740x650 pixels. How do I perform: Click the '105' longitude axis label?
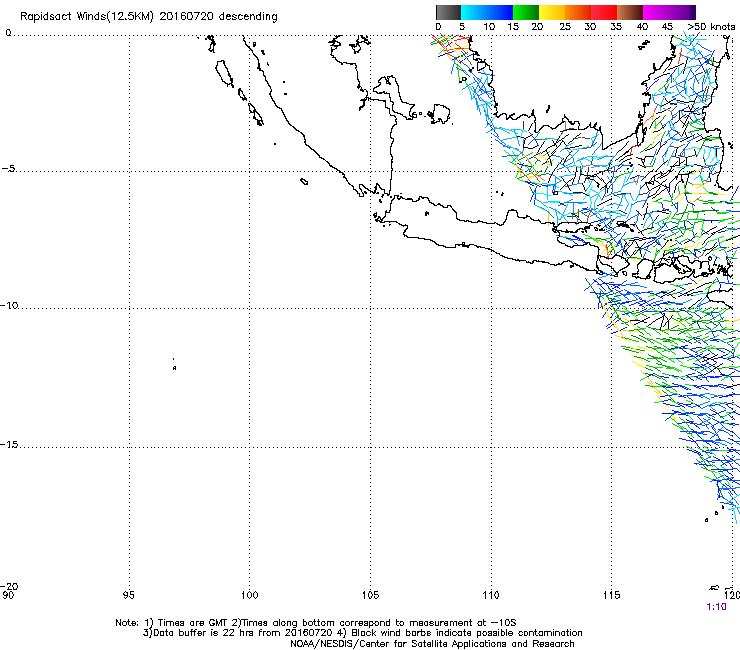point(370,595)
